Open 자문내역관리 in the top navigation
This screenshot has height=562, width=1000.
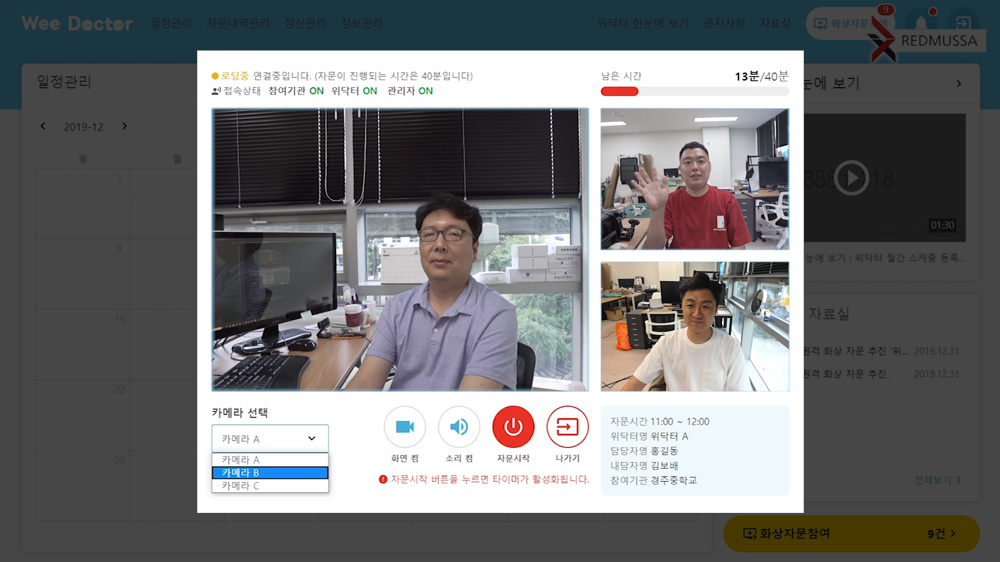click(238, 24)
